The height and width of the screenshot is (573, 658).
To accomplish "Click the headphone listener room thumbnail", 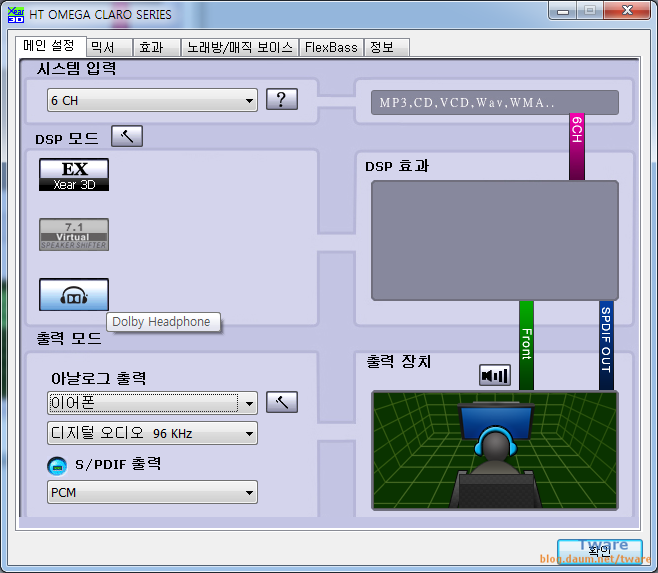I will (495, 450).
